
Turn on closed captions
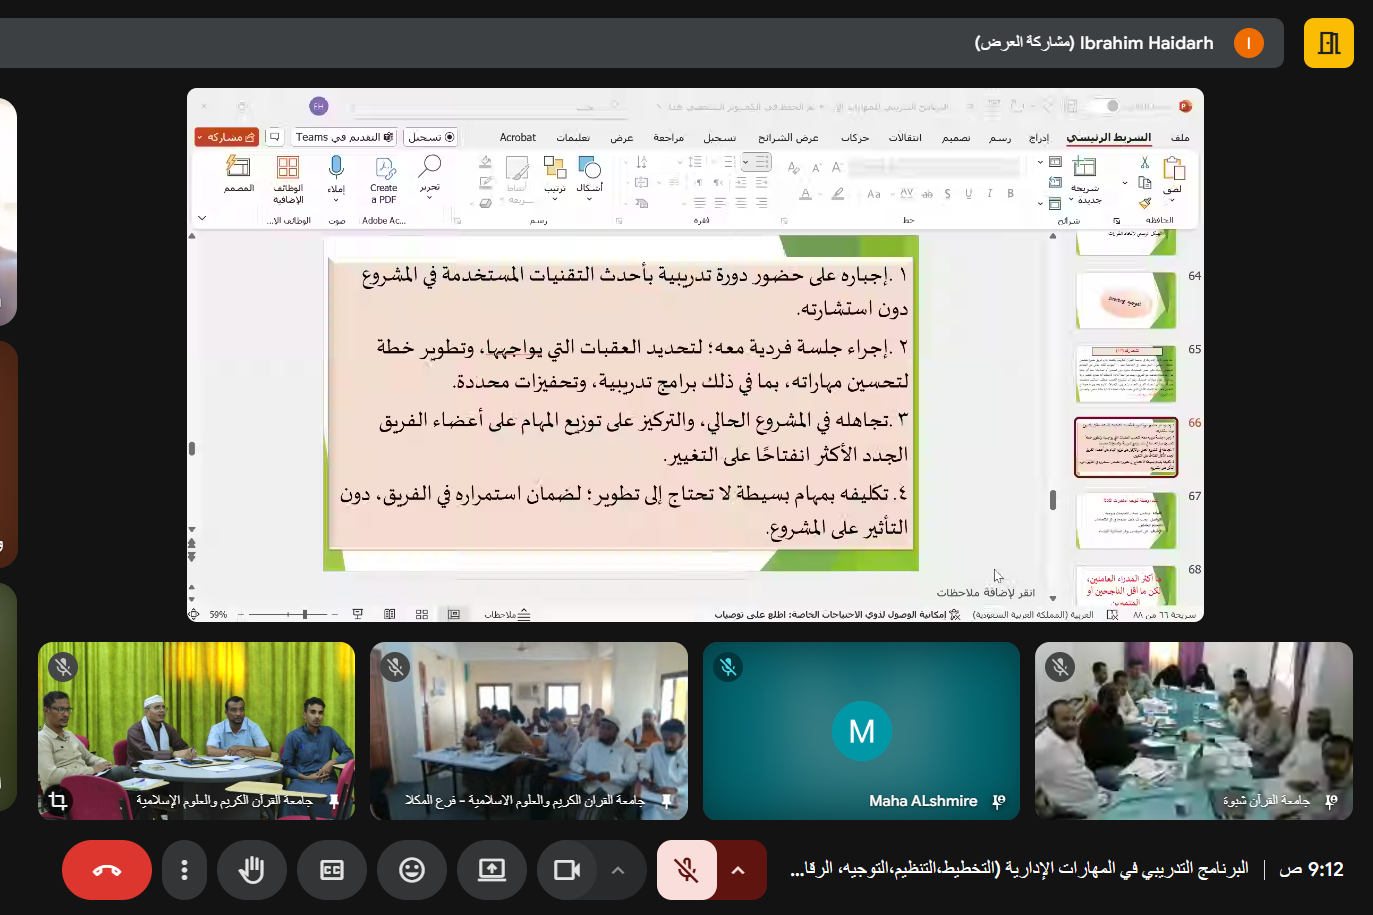pyautogui.click(x=332, y=870)
